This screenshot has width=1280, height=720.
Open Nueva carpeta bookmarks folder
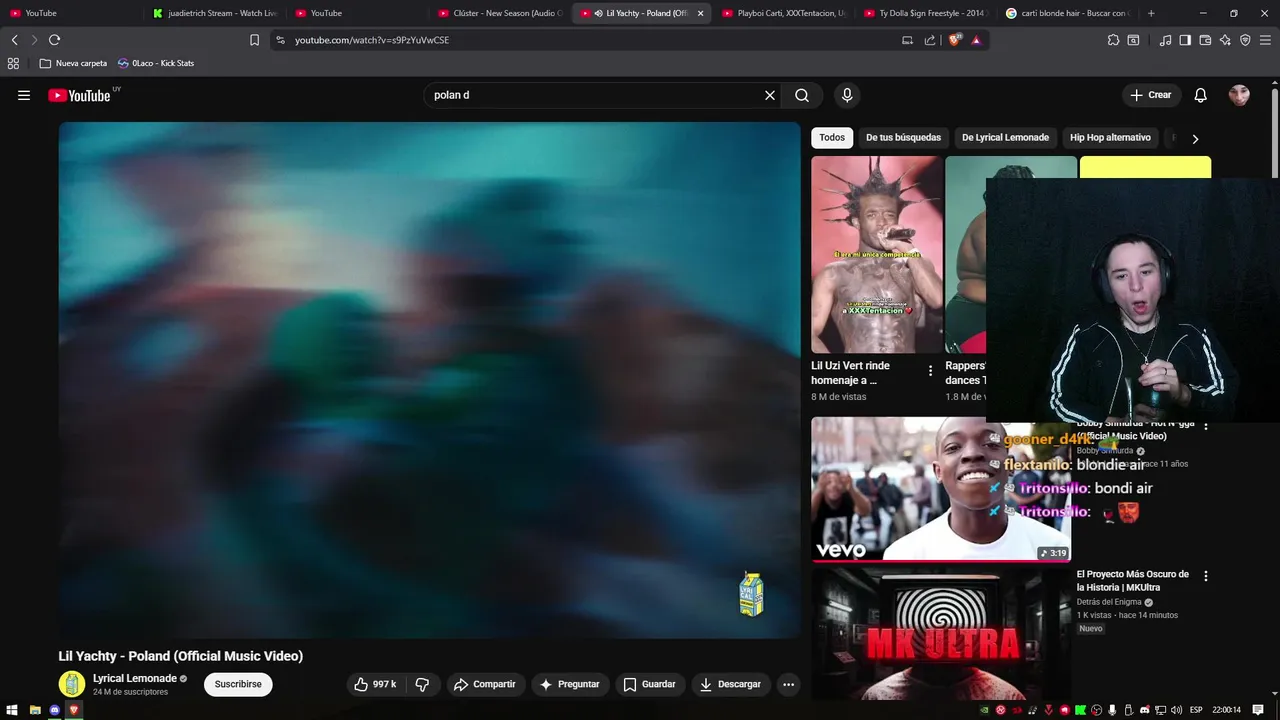pos(73,63)
